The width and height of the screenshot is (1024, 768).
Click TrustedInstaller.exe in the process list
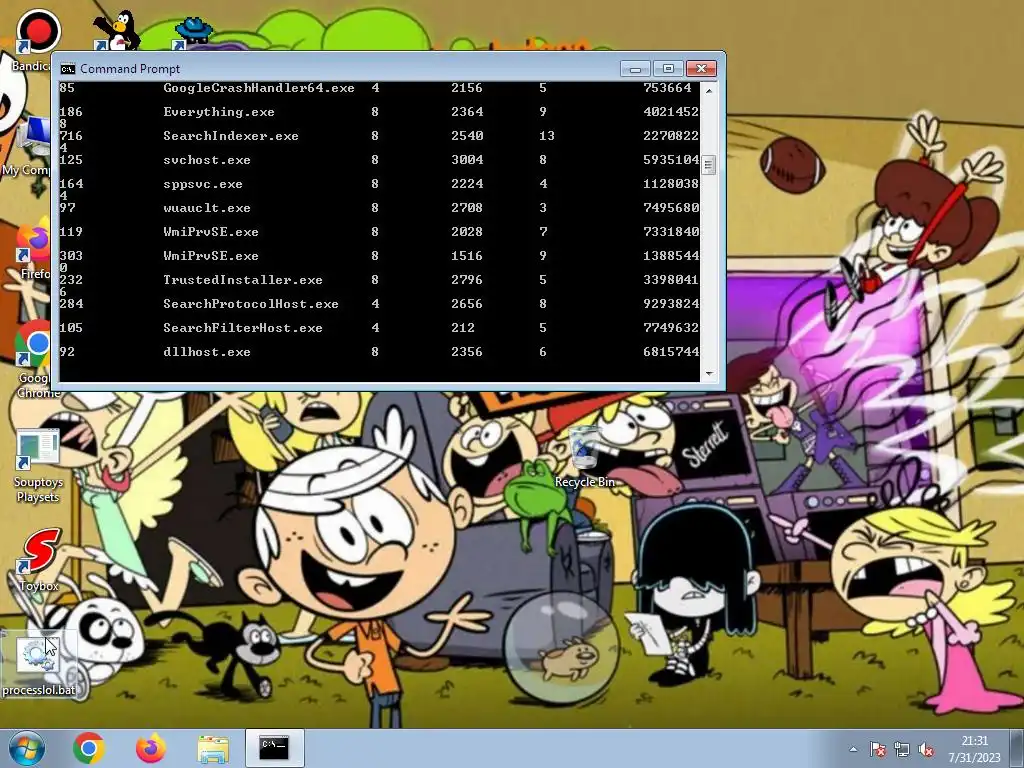243,280
